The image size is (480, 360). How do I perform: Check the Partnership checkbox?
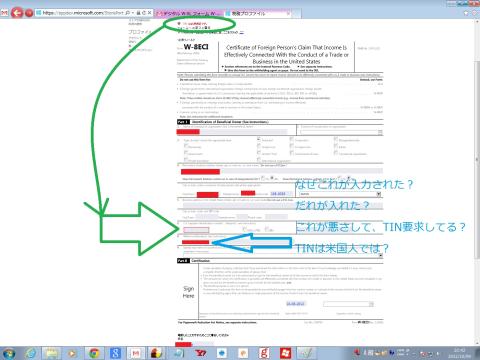[x=186, y=146]
